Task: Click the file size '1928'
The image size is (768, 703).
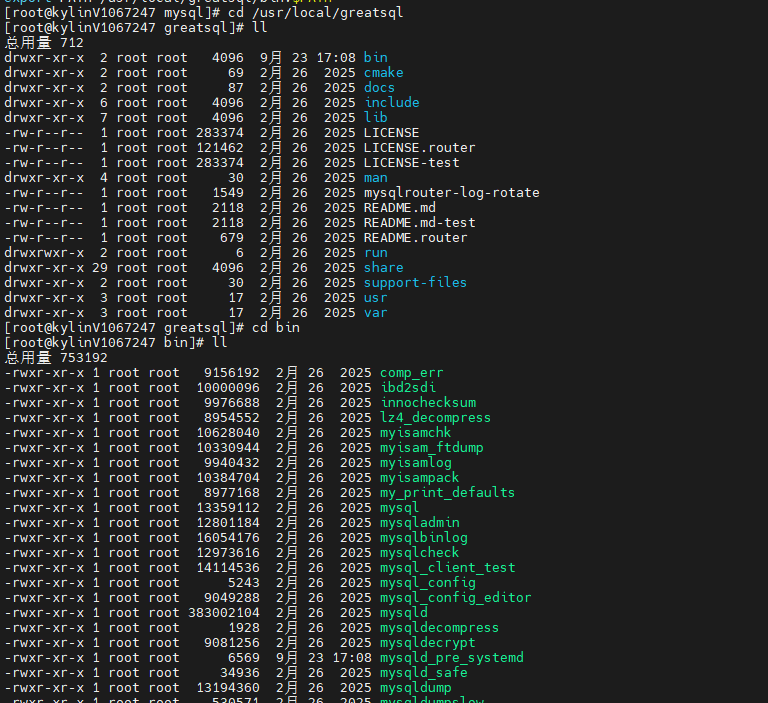Action: pos(244,628)
